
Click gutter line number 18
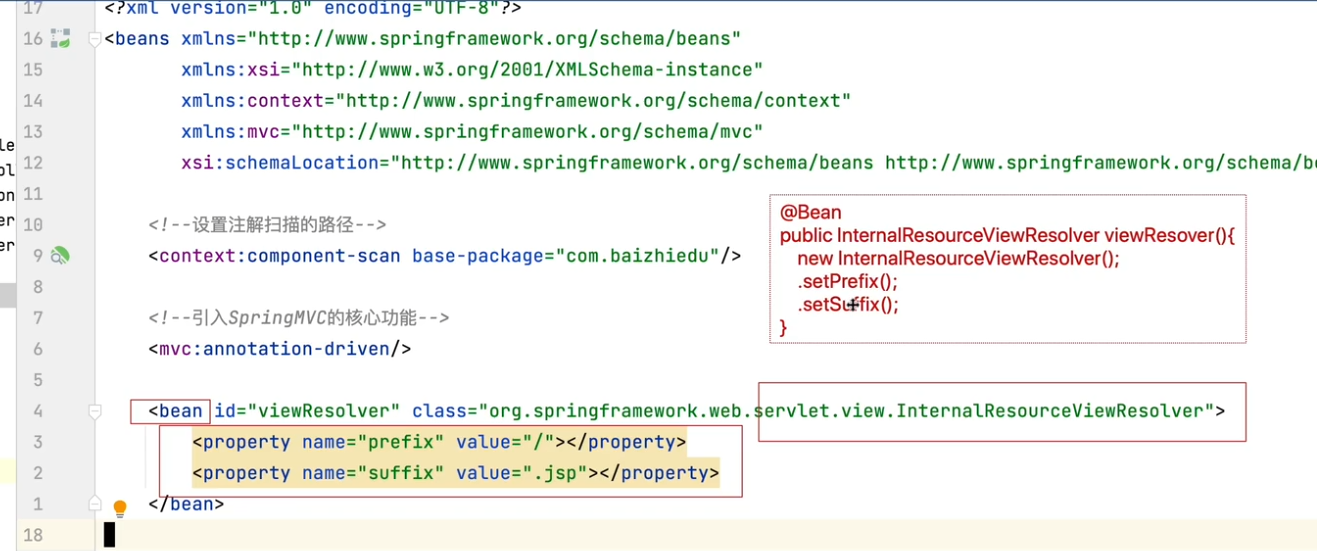click(x=33, y=535)
